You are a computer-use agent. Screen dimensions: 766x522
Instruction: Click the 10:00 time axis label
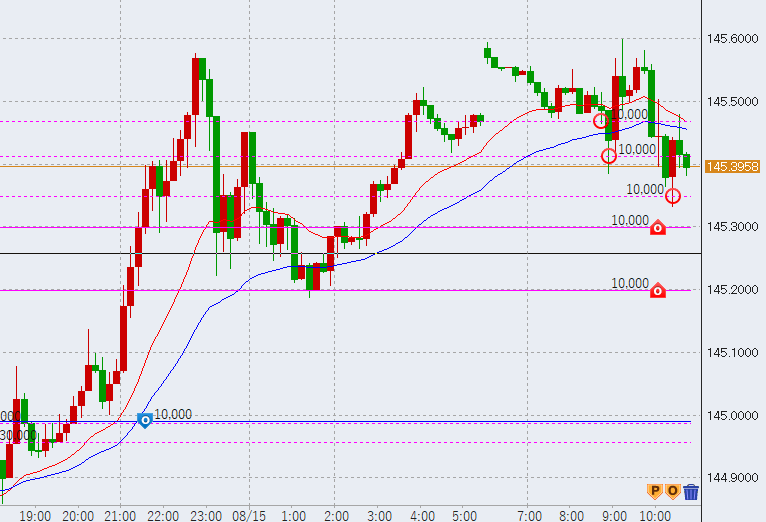(654, 515)
